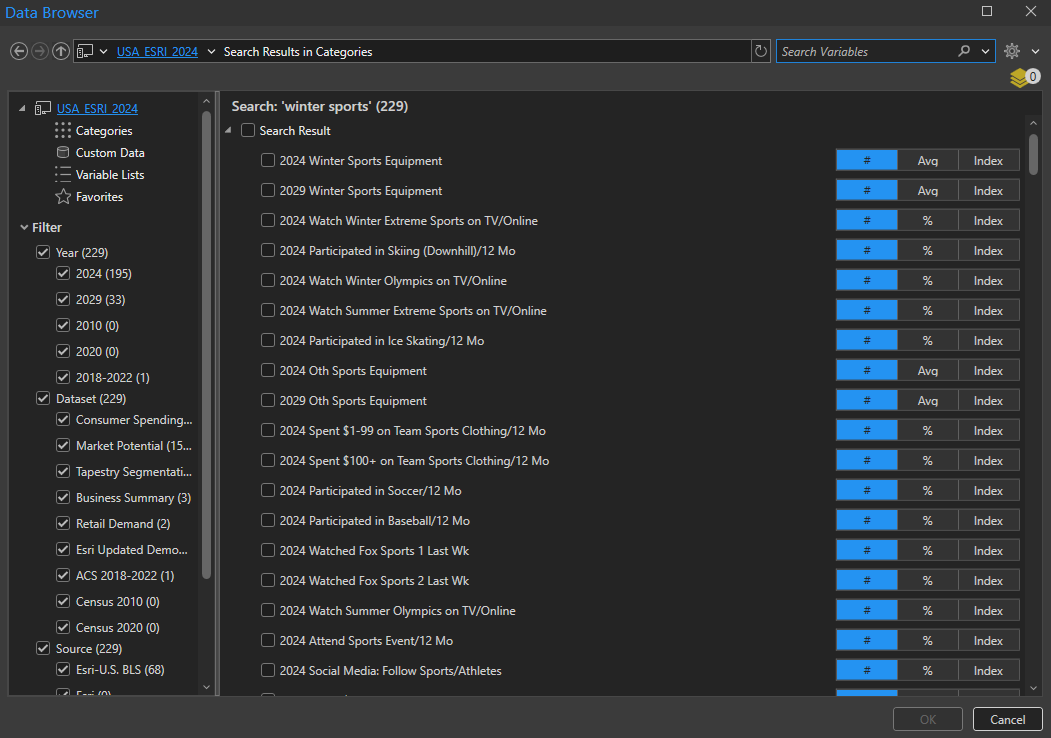Click Cancel to close the Data Browser
The image size is (1051, 738).
click(1007, 719)
